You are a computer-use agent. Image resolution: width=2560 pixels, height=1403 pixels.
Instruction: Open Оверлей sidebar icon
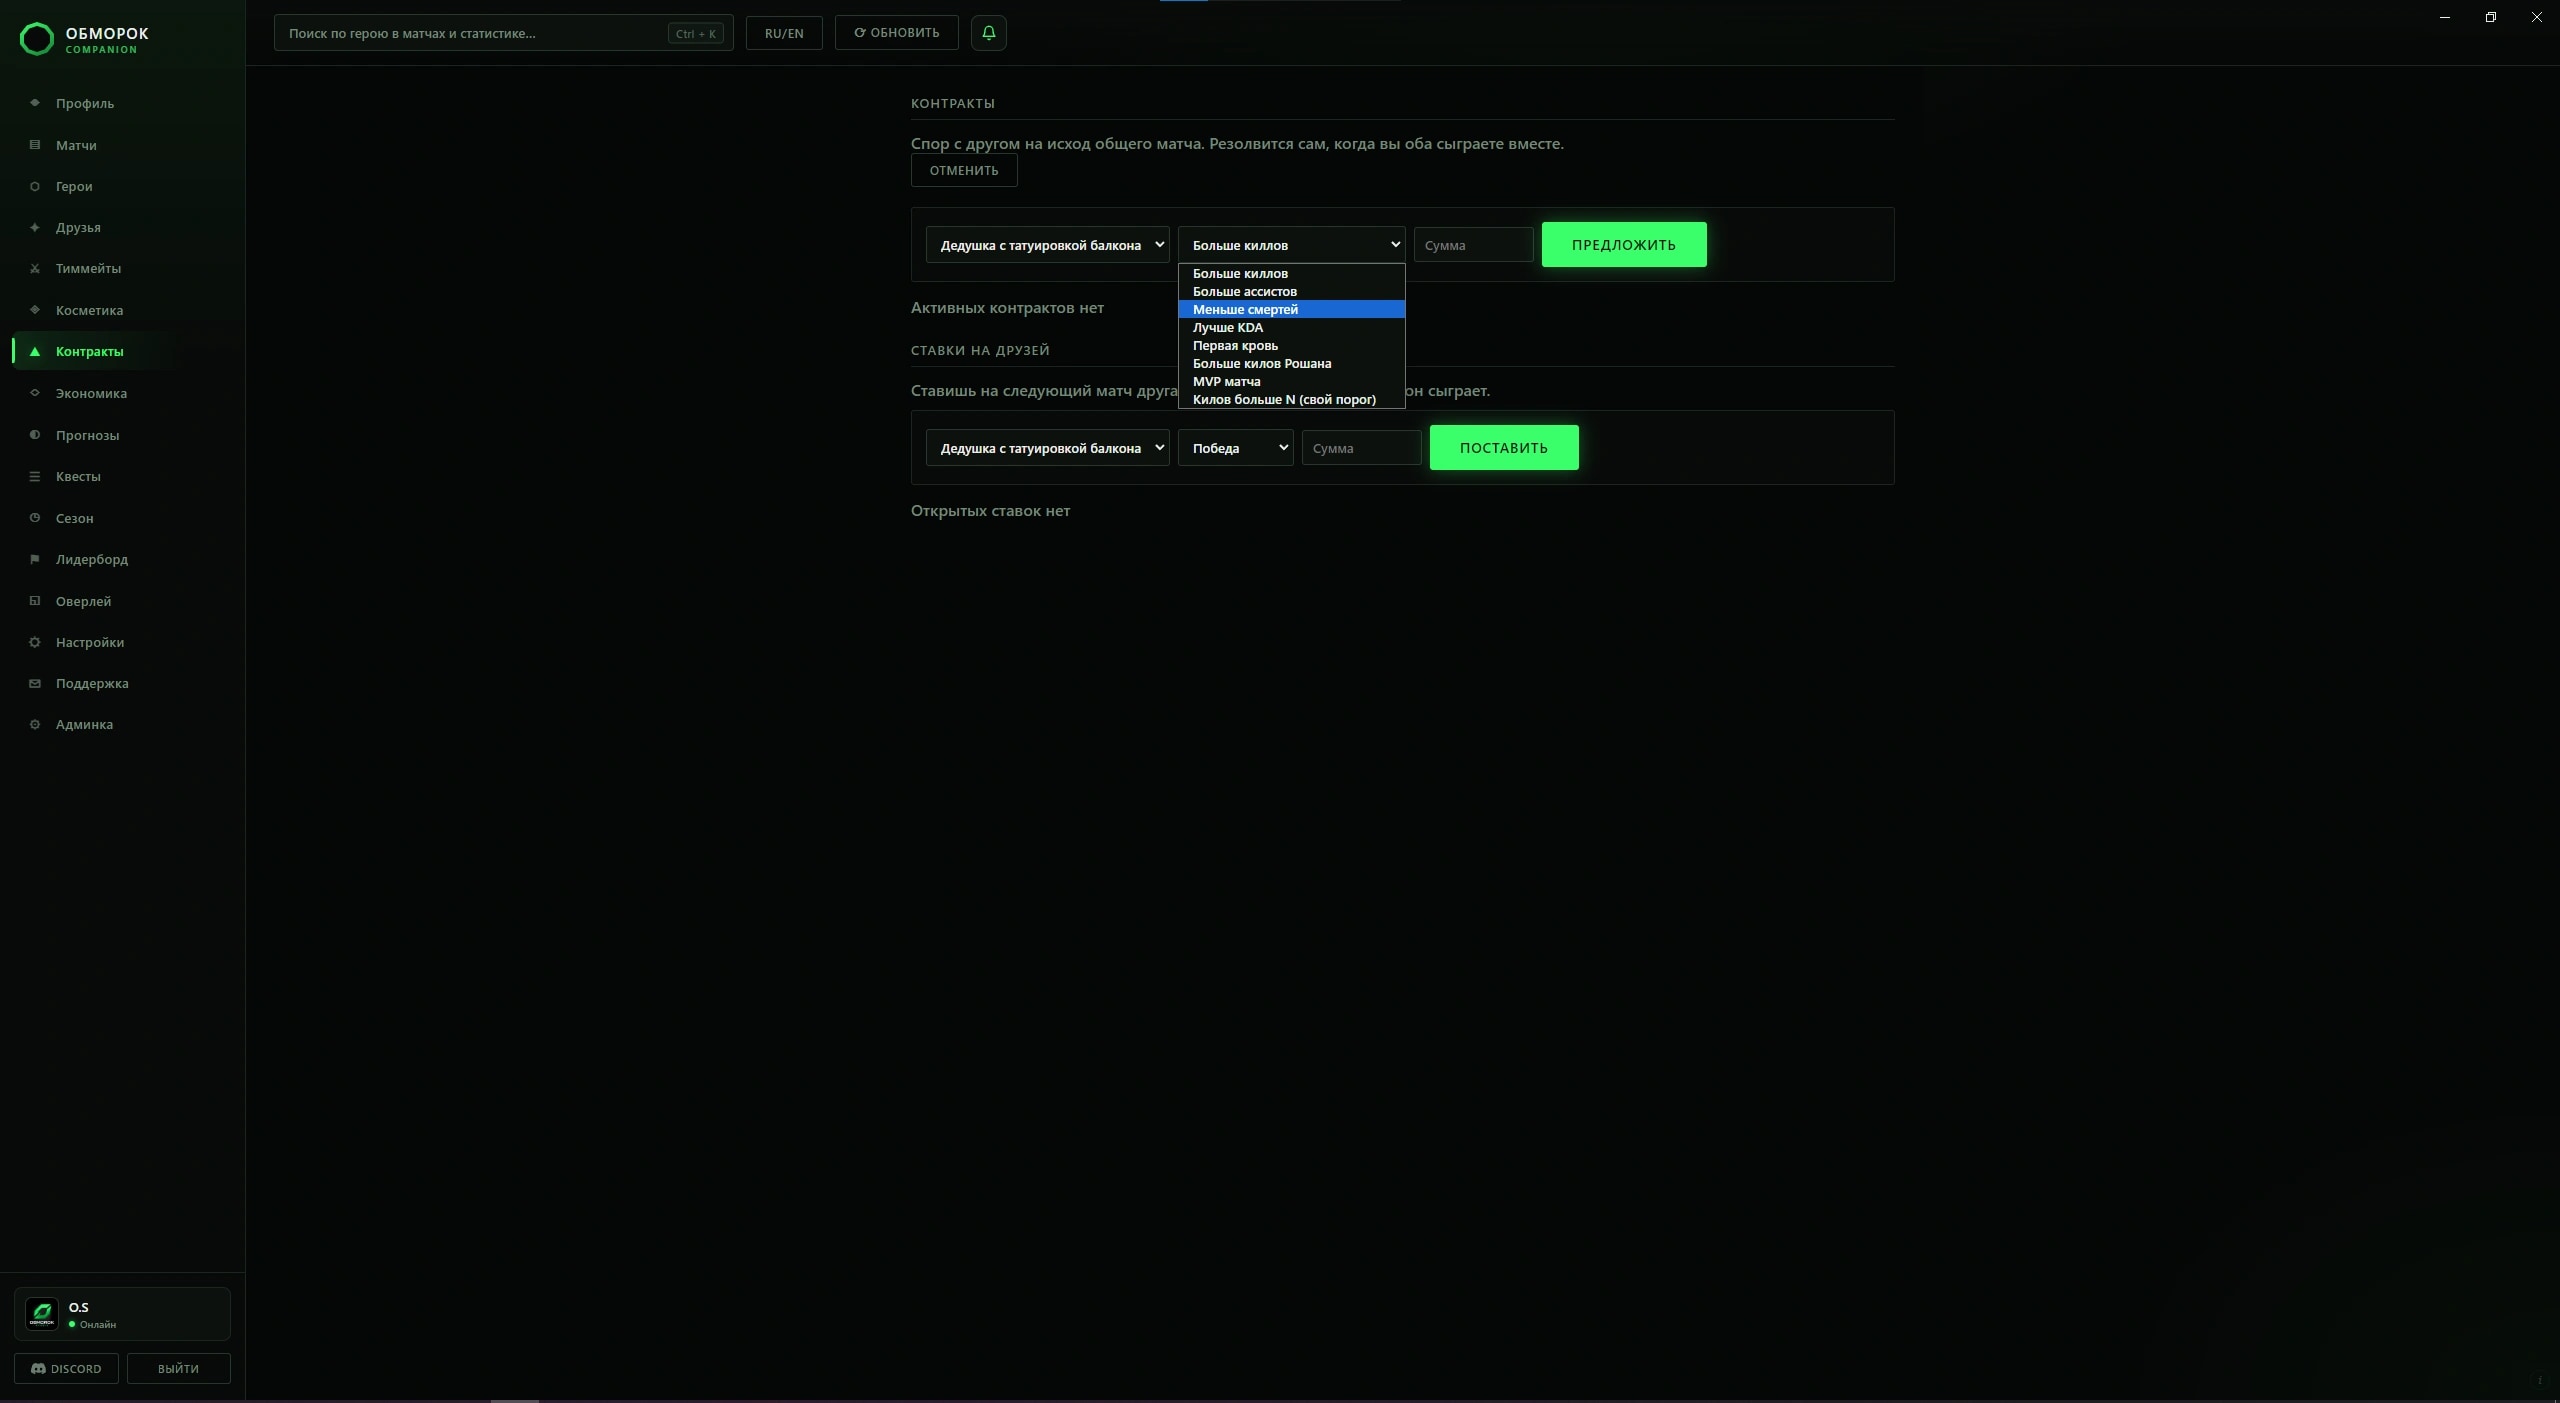[35, 601]
